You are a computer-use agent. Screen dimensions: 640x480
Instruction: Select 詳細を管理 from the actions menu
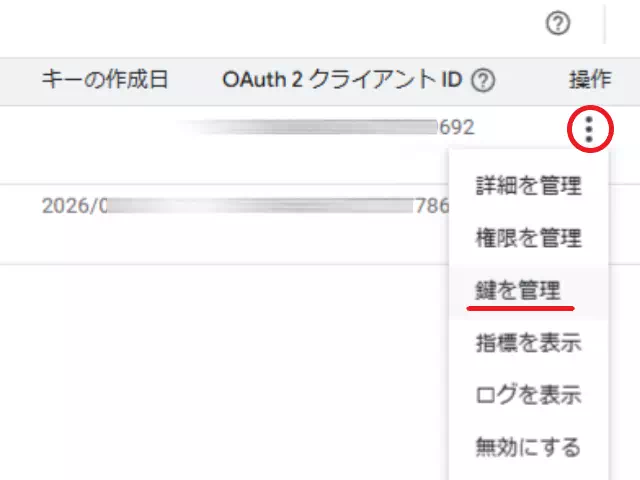(x=528, y=185)
